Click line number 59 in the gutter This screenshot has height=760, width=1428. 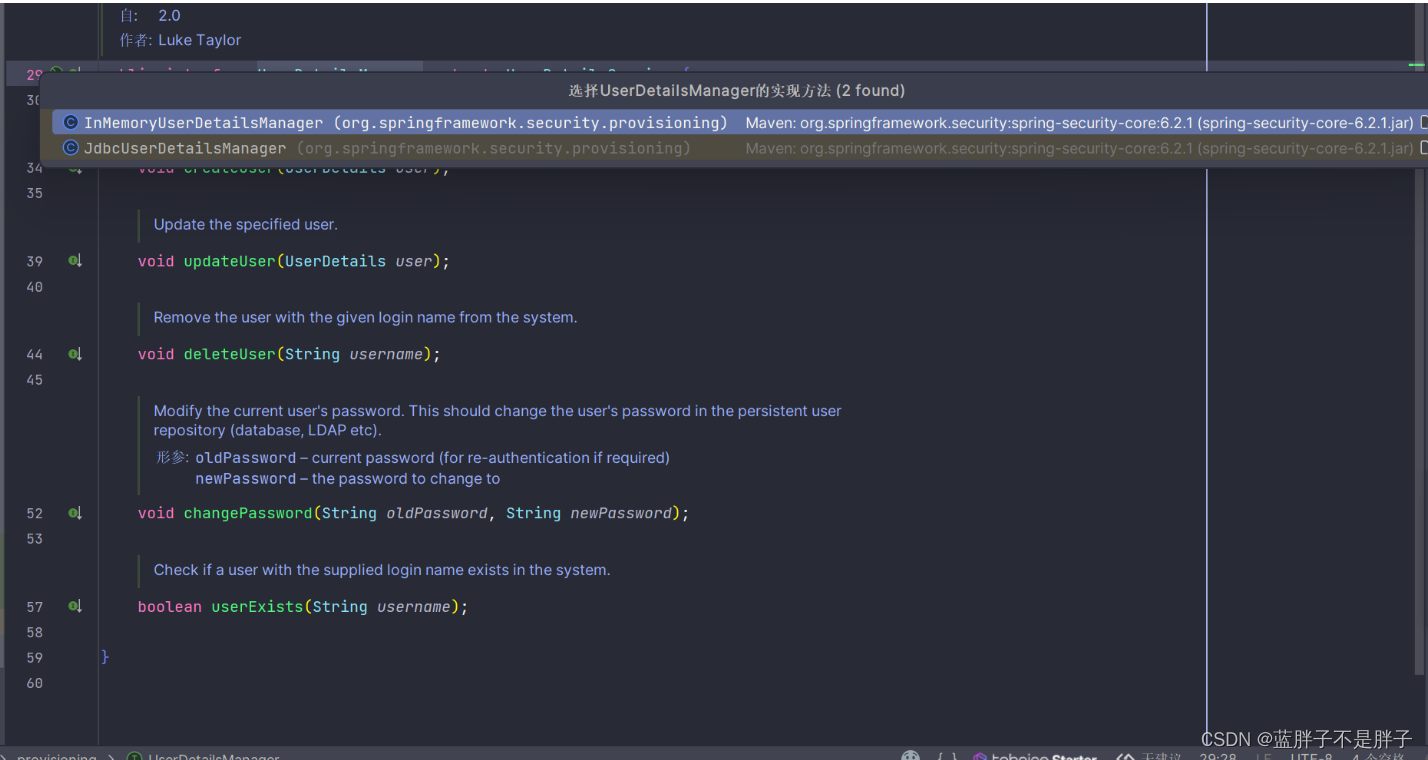click(35, 658)
